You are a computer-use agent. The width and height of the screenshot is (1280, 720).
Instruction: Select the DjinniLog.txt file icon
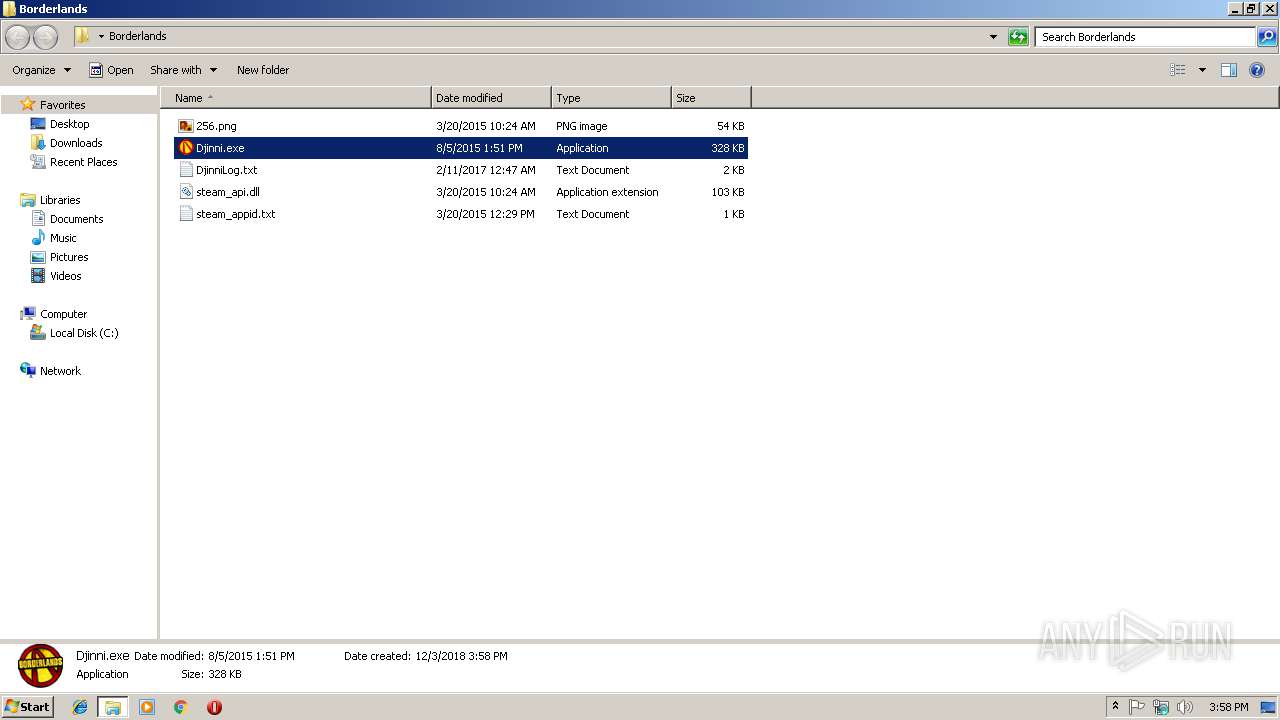coord(186,170)
